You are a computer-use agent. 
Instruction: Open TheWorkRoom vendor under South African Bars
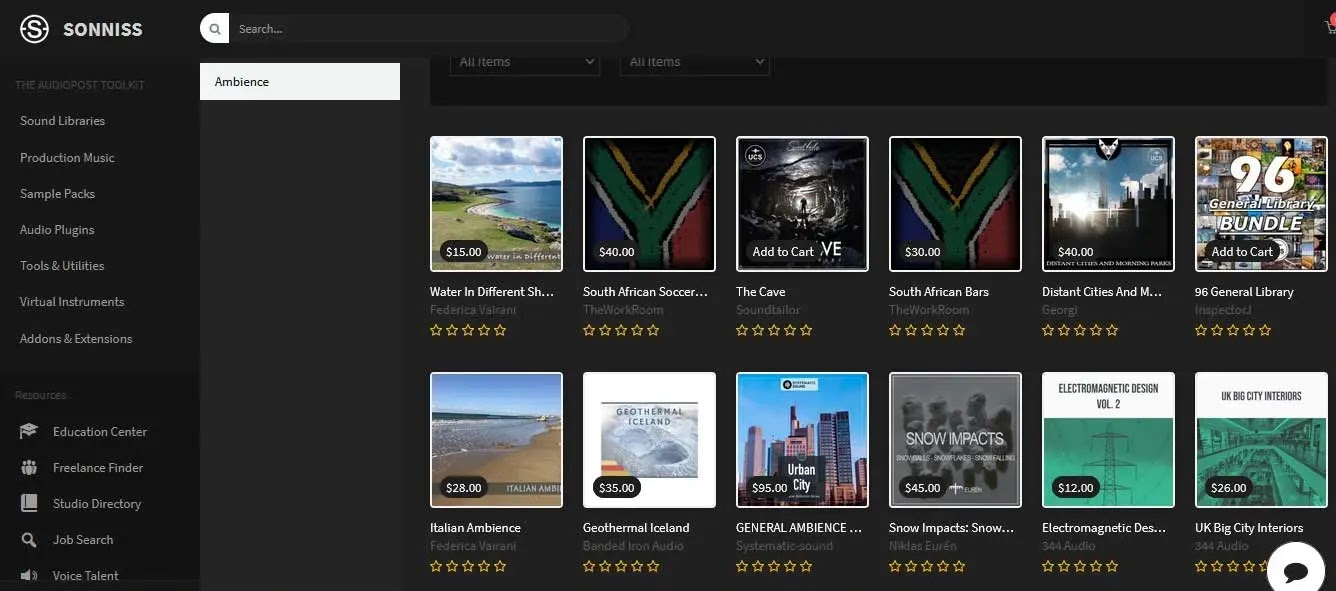tap(929, 310)
